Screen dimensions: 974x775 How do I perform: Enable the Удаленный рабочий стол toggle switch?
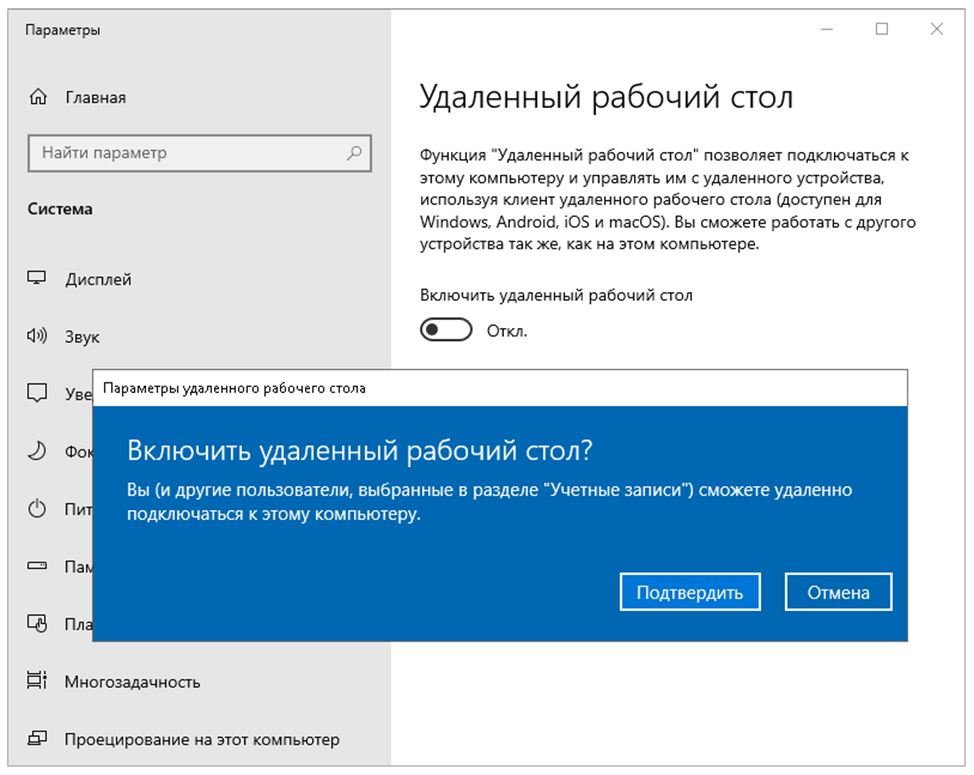[x=445, y=331]
